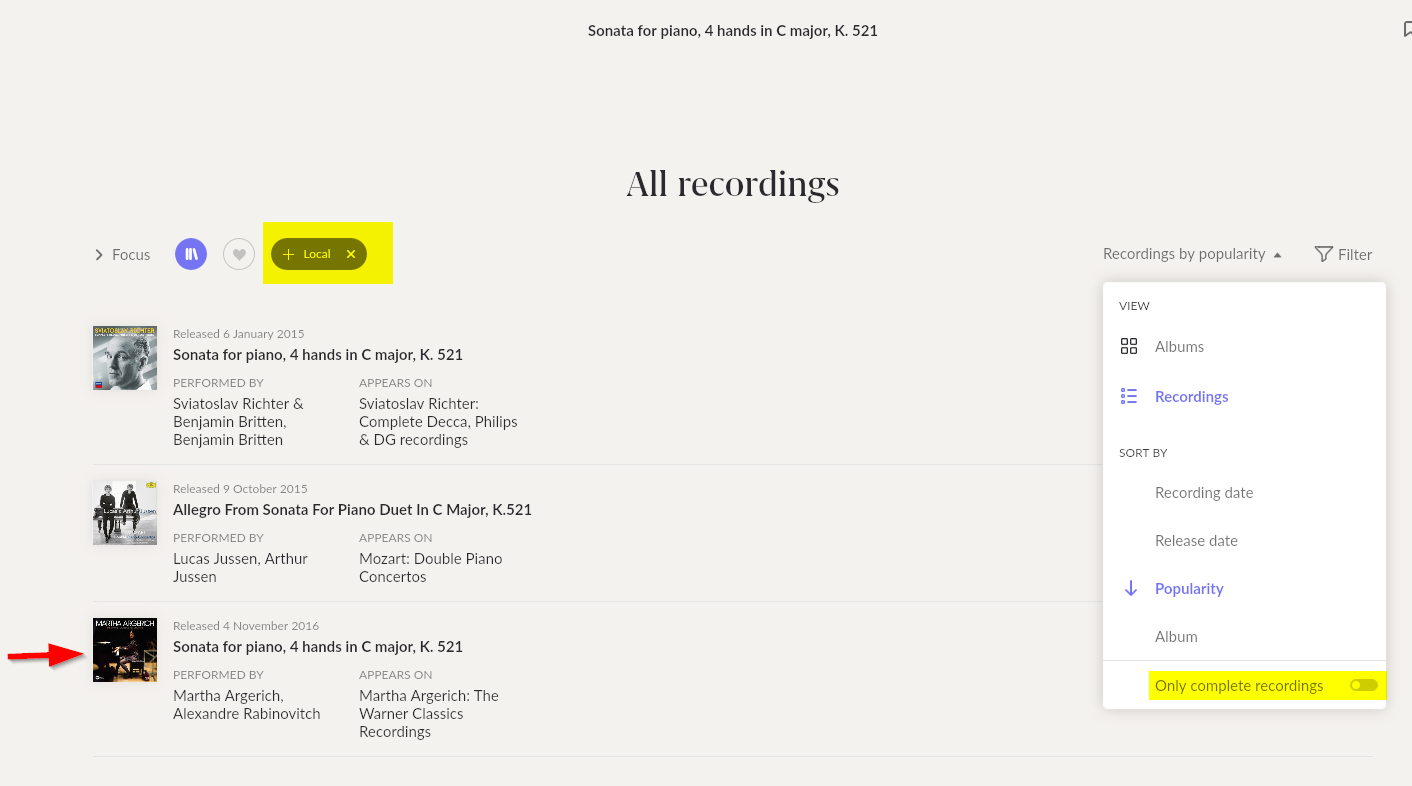Toggle the heart favorites filter
Image resolution: width=1412 pixels, height=786 pixels.
[239, 254]
